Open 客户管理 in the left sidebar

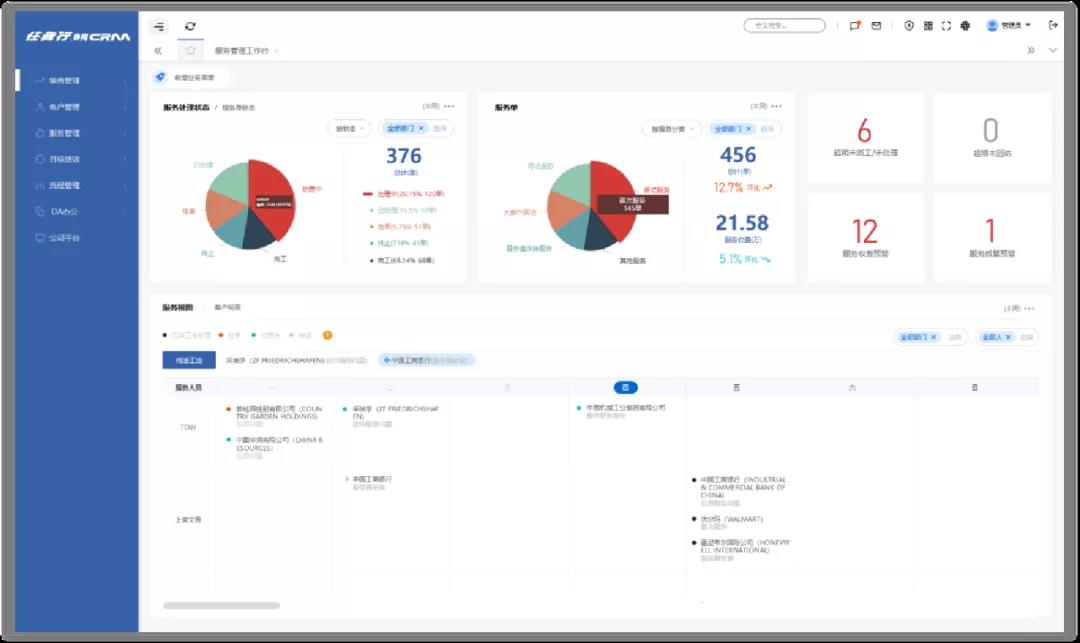point(64,107)
